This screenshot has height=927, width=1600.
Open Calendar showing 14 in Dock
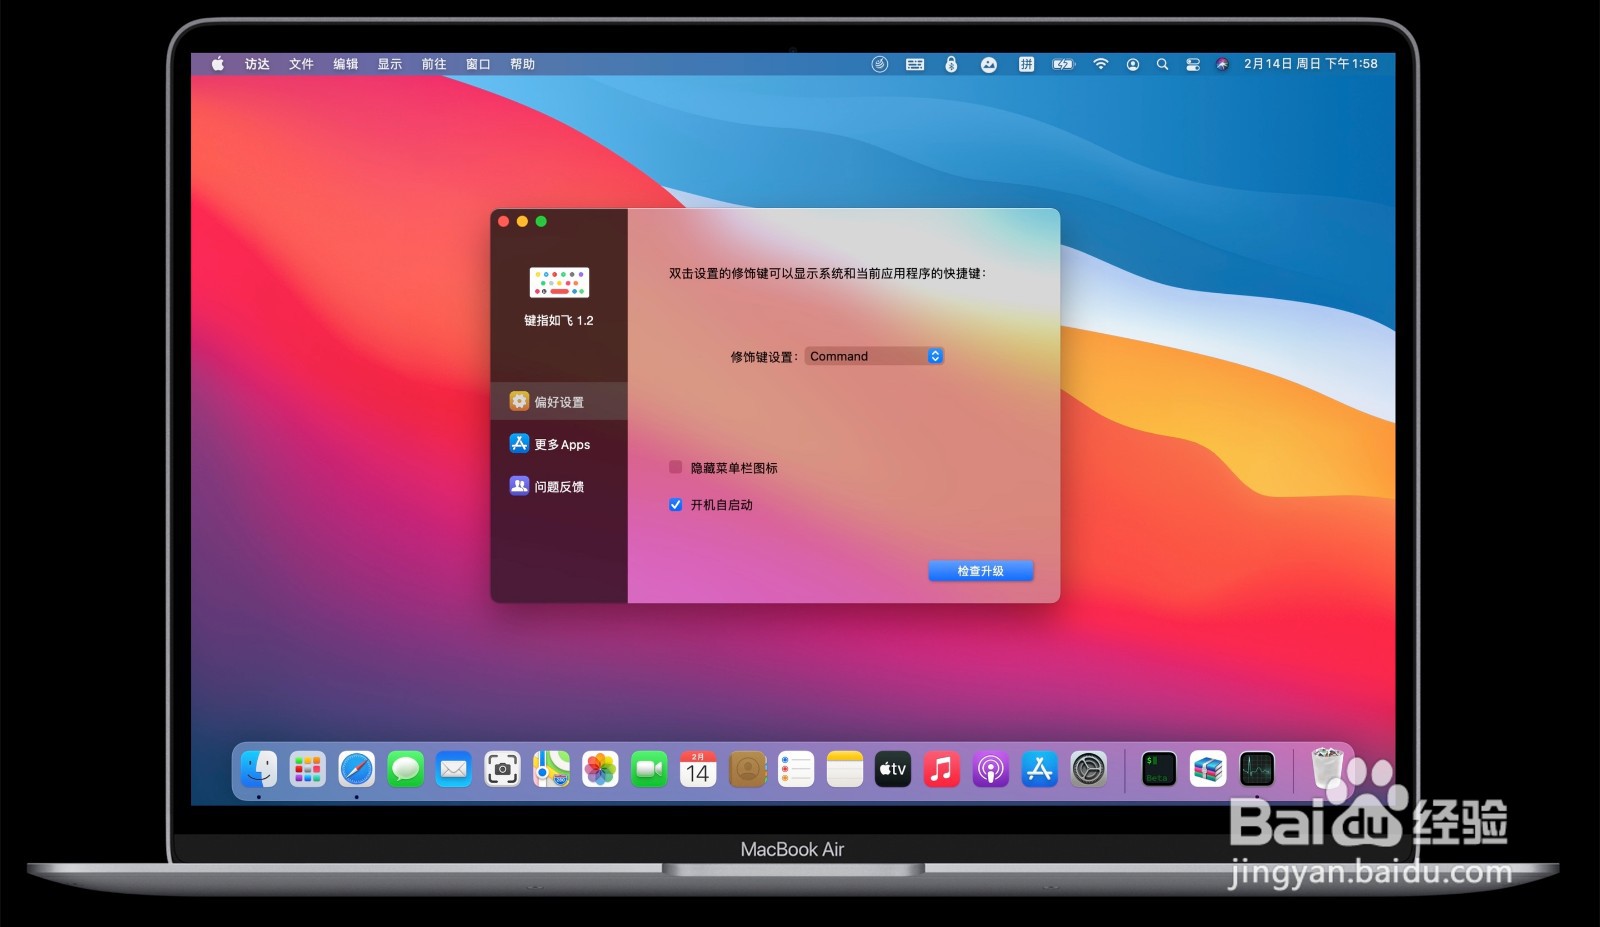tap(698, 769)
